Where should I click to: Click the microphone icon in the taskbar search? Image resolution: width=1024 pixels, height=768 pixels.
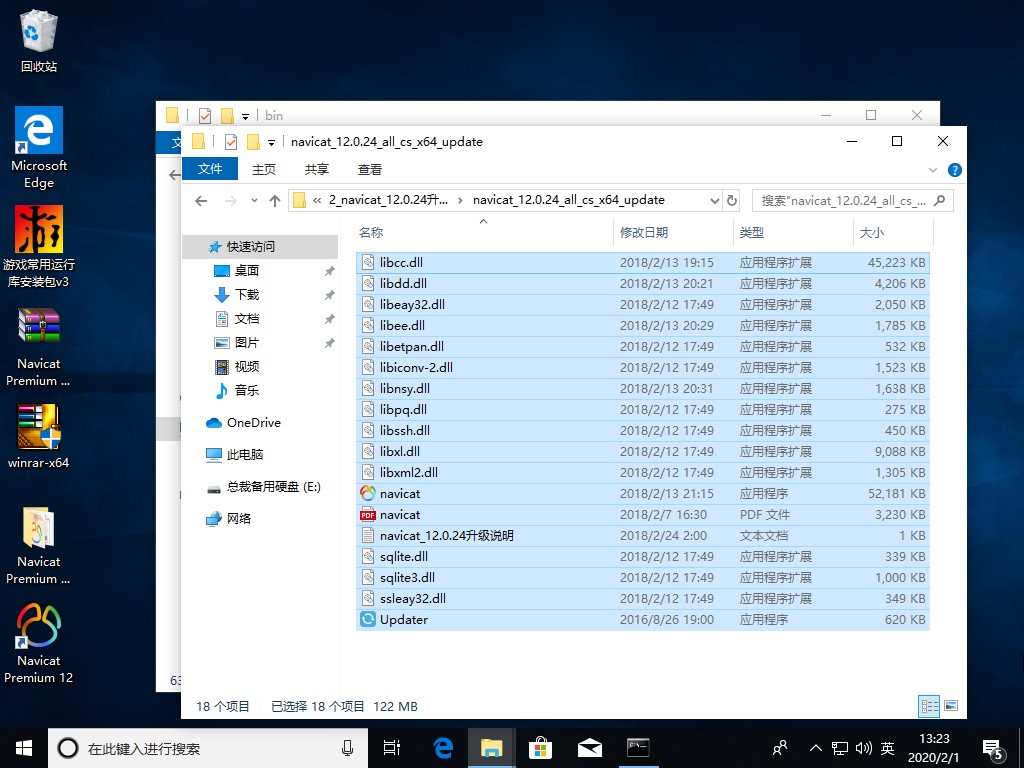tap(347, 748)
